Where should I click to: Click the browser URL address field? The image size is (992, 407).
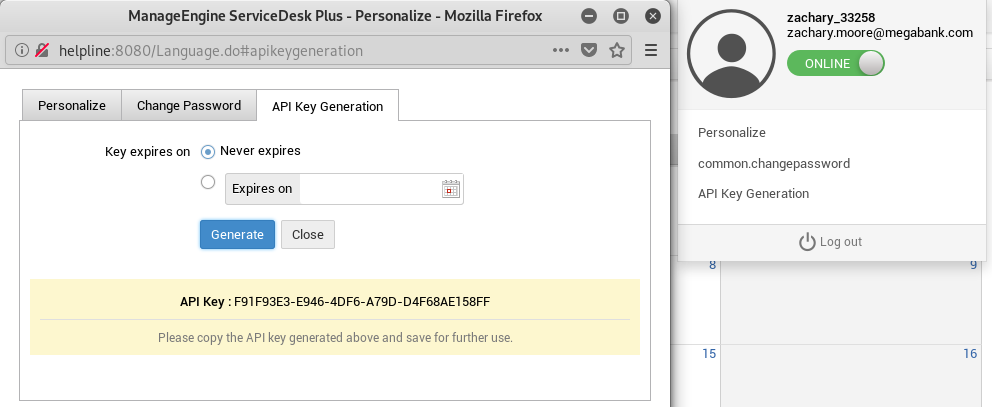pos(300,50)
